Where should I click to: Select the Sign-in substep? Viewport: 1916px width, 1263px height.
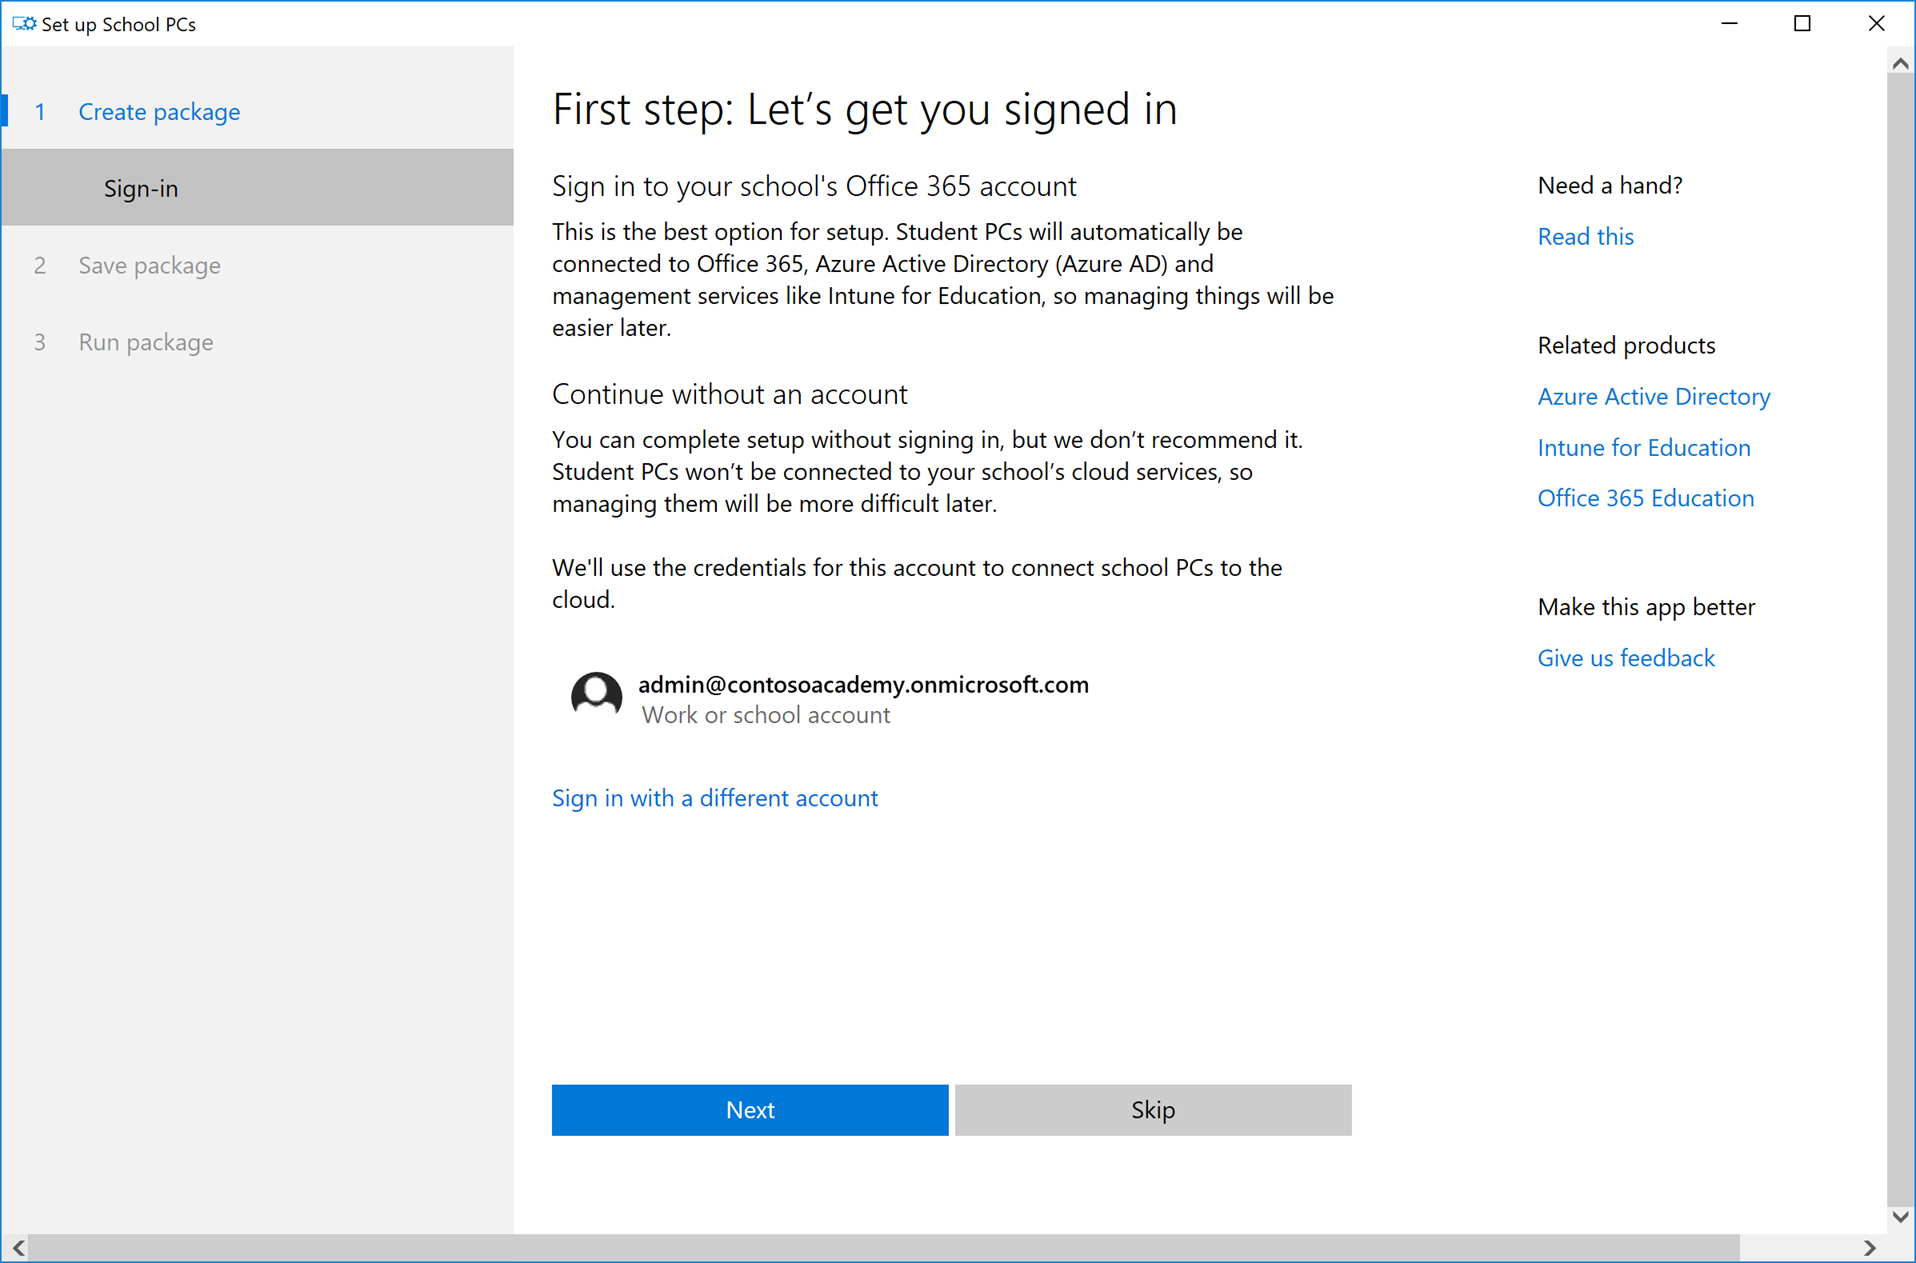[141, 188]
